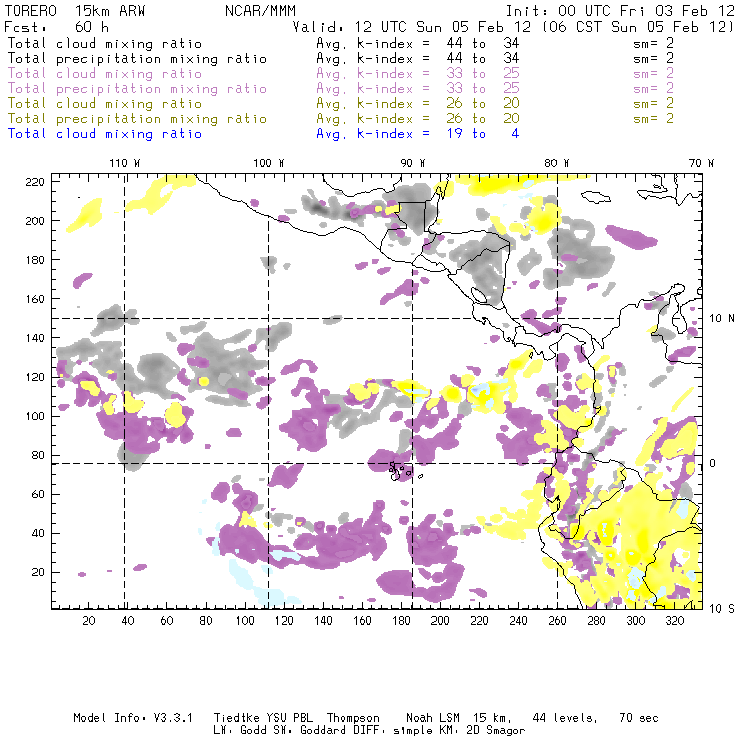The image size is (740, 740).
Task: Click the '100 W' longitude label
Action: coord(269,163)
